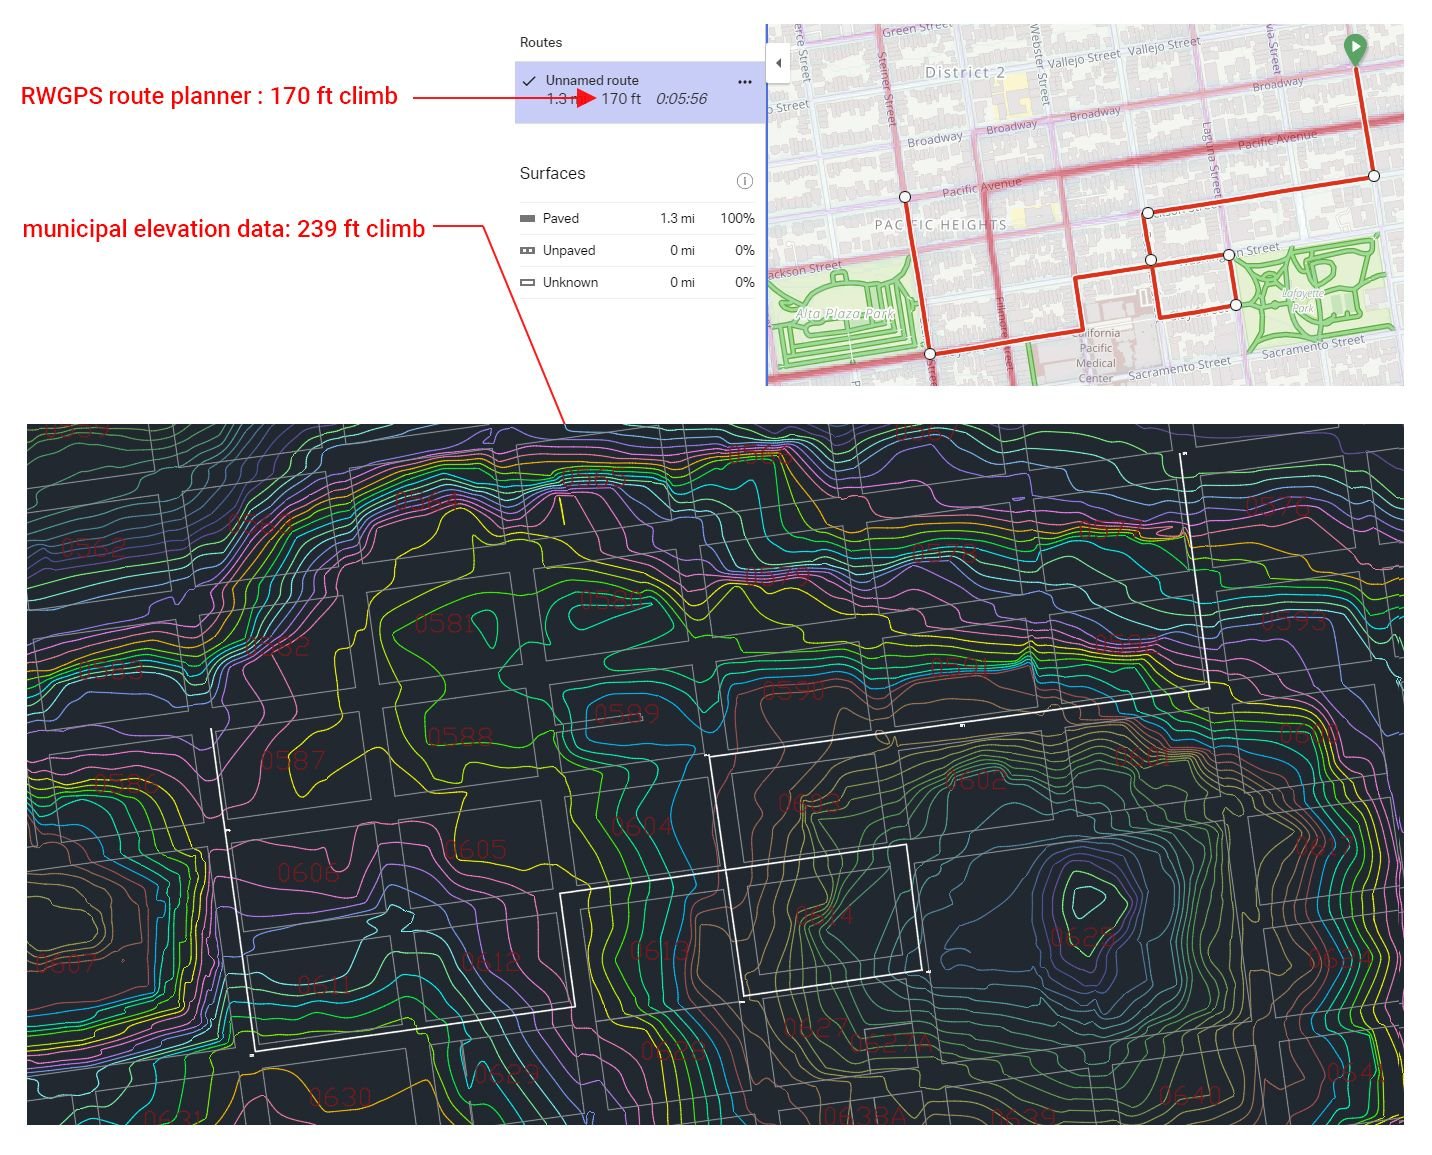This screenshot has width=1432, height=1155.
Task: Click the Unknown surface icon
Action: point(527,282)
